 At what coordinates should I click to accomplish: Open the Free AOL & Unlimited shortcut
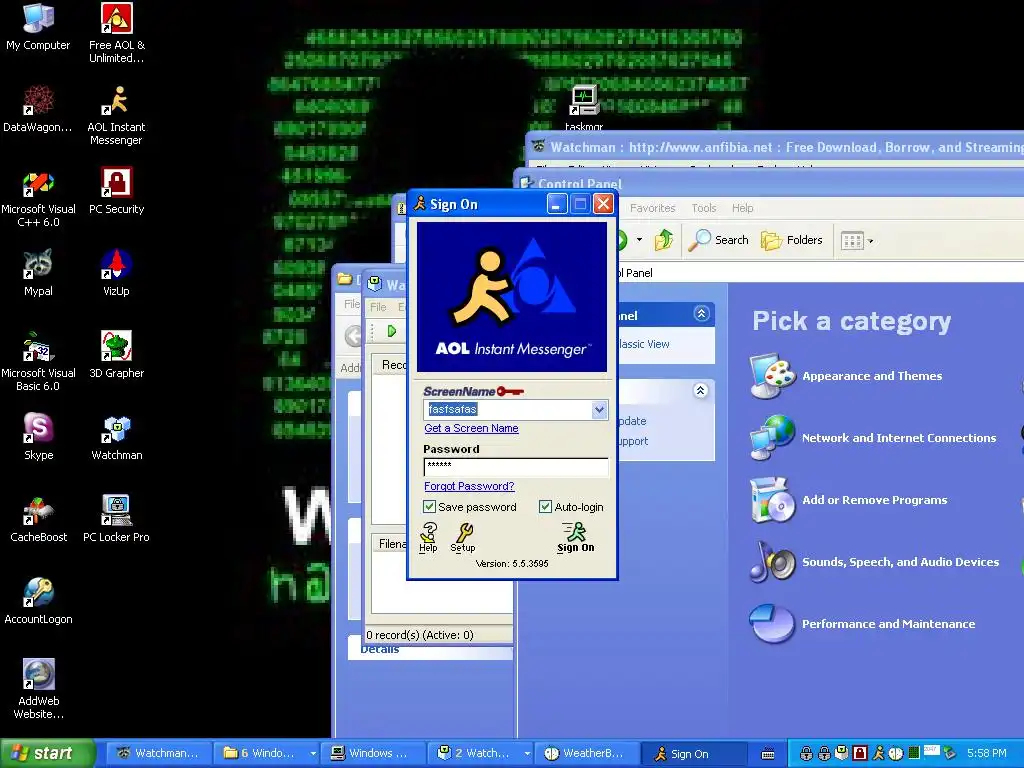(116, 33)
